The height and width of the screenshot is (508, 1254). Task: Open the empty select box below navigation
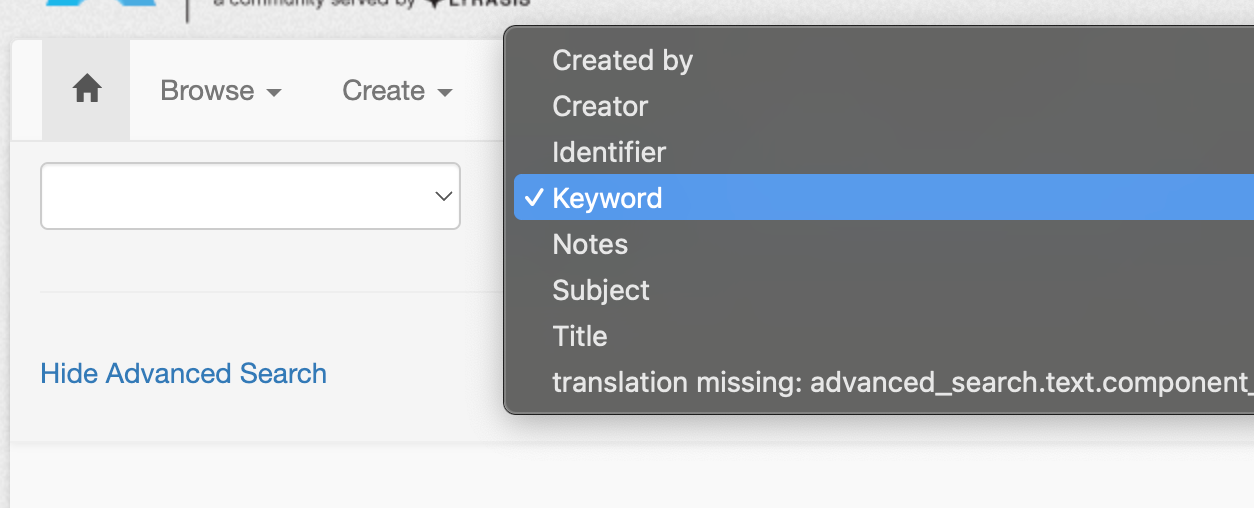pyautogui.click(x=250, y=196)
